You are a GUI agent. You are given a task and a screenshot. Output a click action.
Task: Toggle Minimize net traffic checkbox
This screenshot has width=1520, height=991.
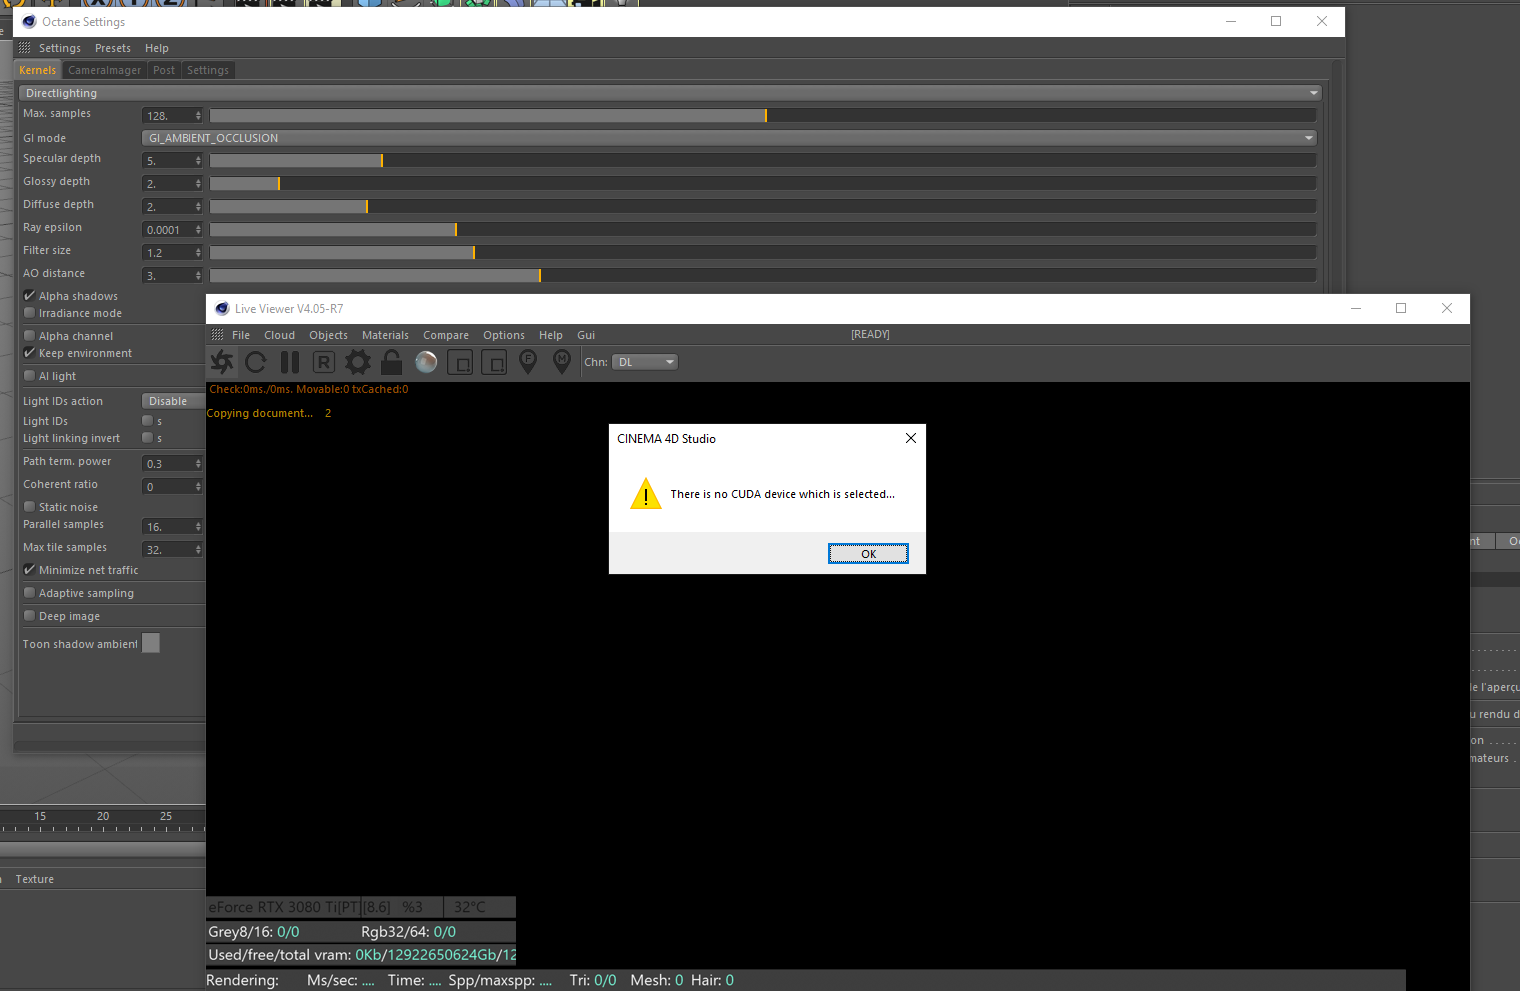tap(30, 570)
